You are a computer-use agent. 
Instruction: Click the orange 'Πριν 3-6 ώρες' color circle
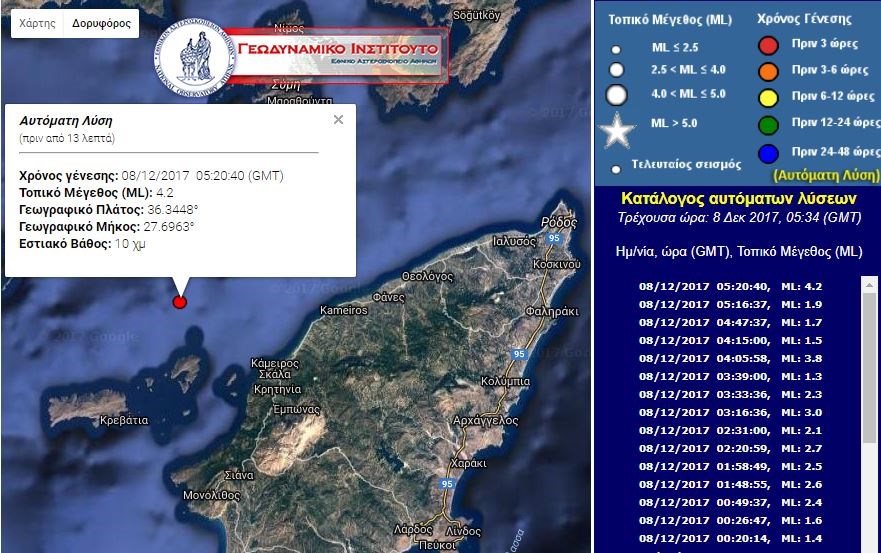(x=768, y=71)
